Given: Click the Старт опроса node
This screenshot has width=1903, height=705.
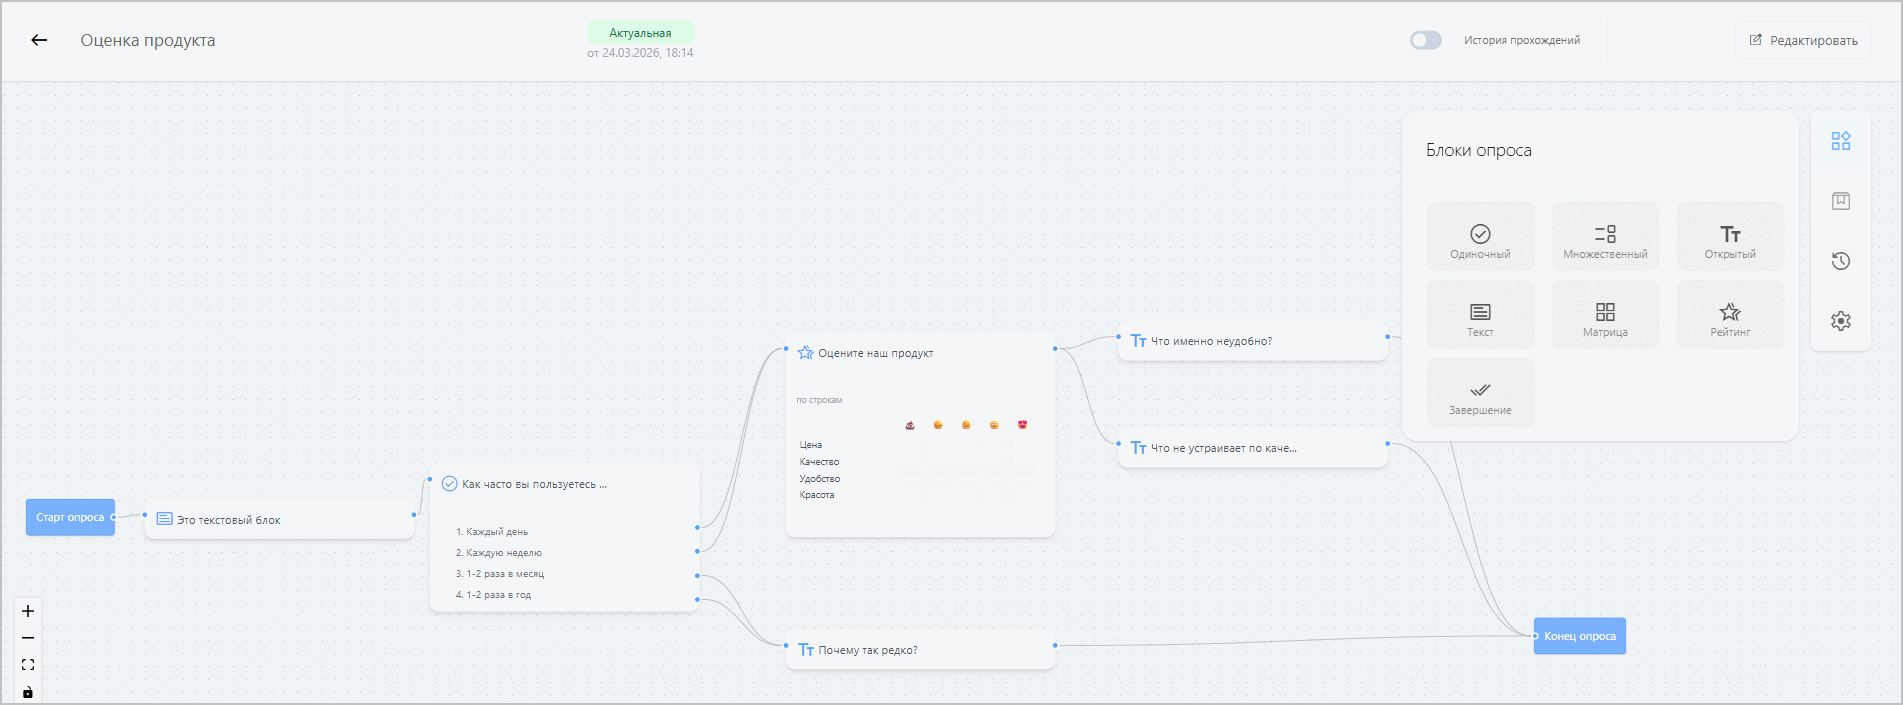Looking at the screenshot, I should pos(70,517).
